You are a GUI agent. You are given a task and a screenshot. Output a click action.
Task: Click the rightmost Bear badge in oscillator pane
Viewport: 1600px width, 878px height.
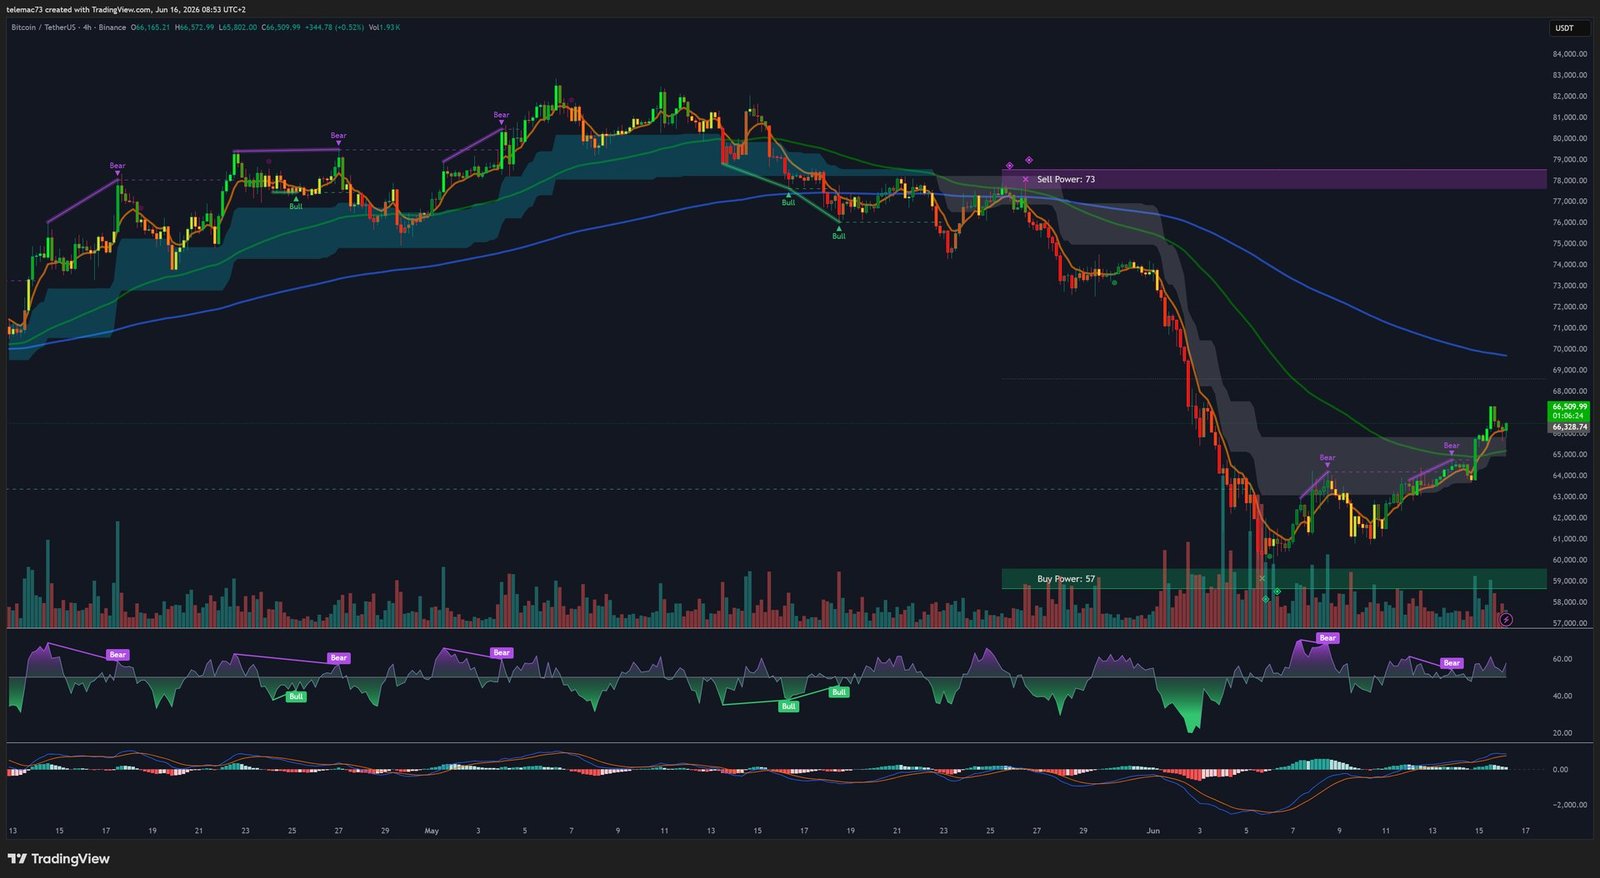pos(1451,663)
